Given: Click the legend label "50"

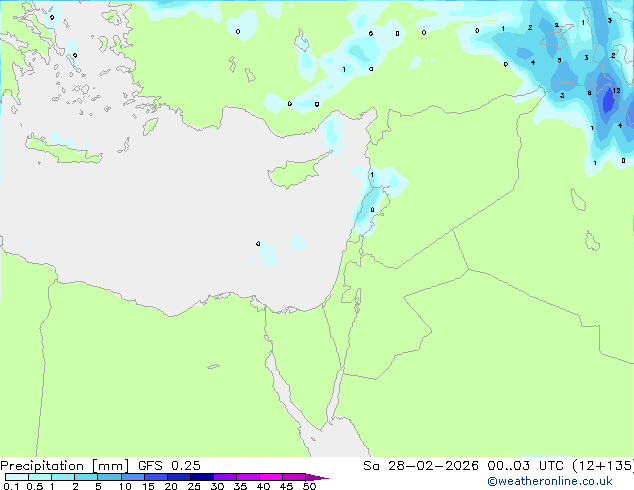Looking at the screenshot, I should 309,486.
